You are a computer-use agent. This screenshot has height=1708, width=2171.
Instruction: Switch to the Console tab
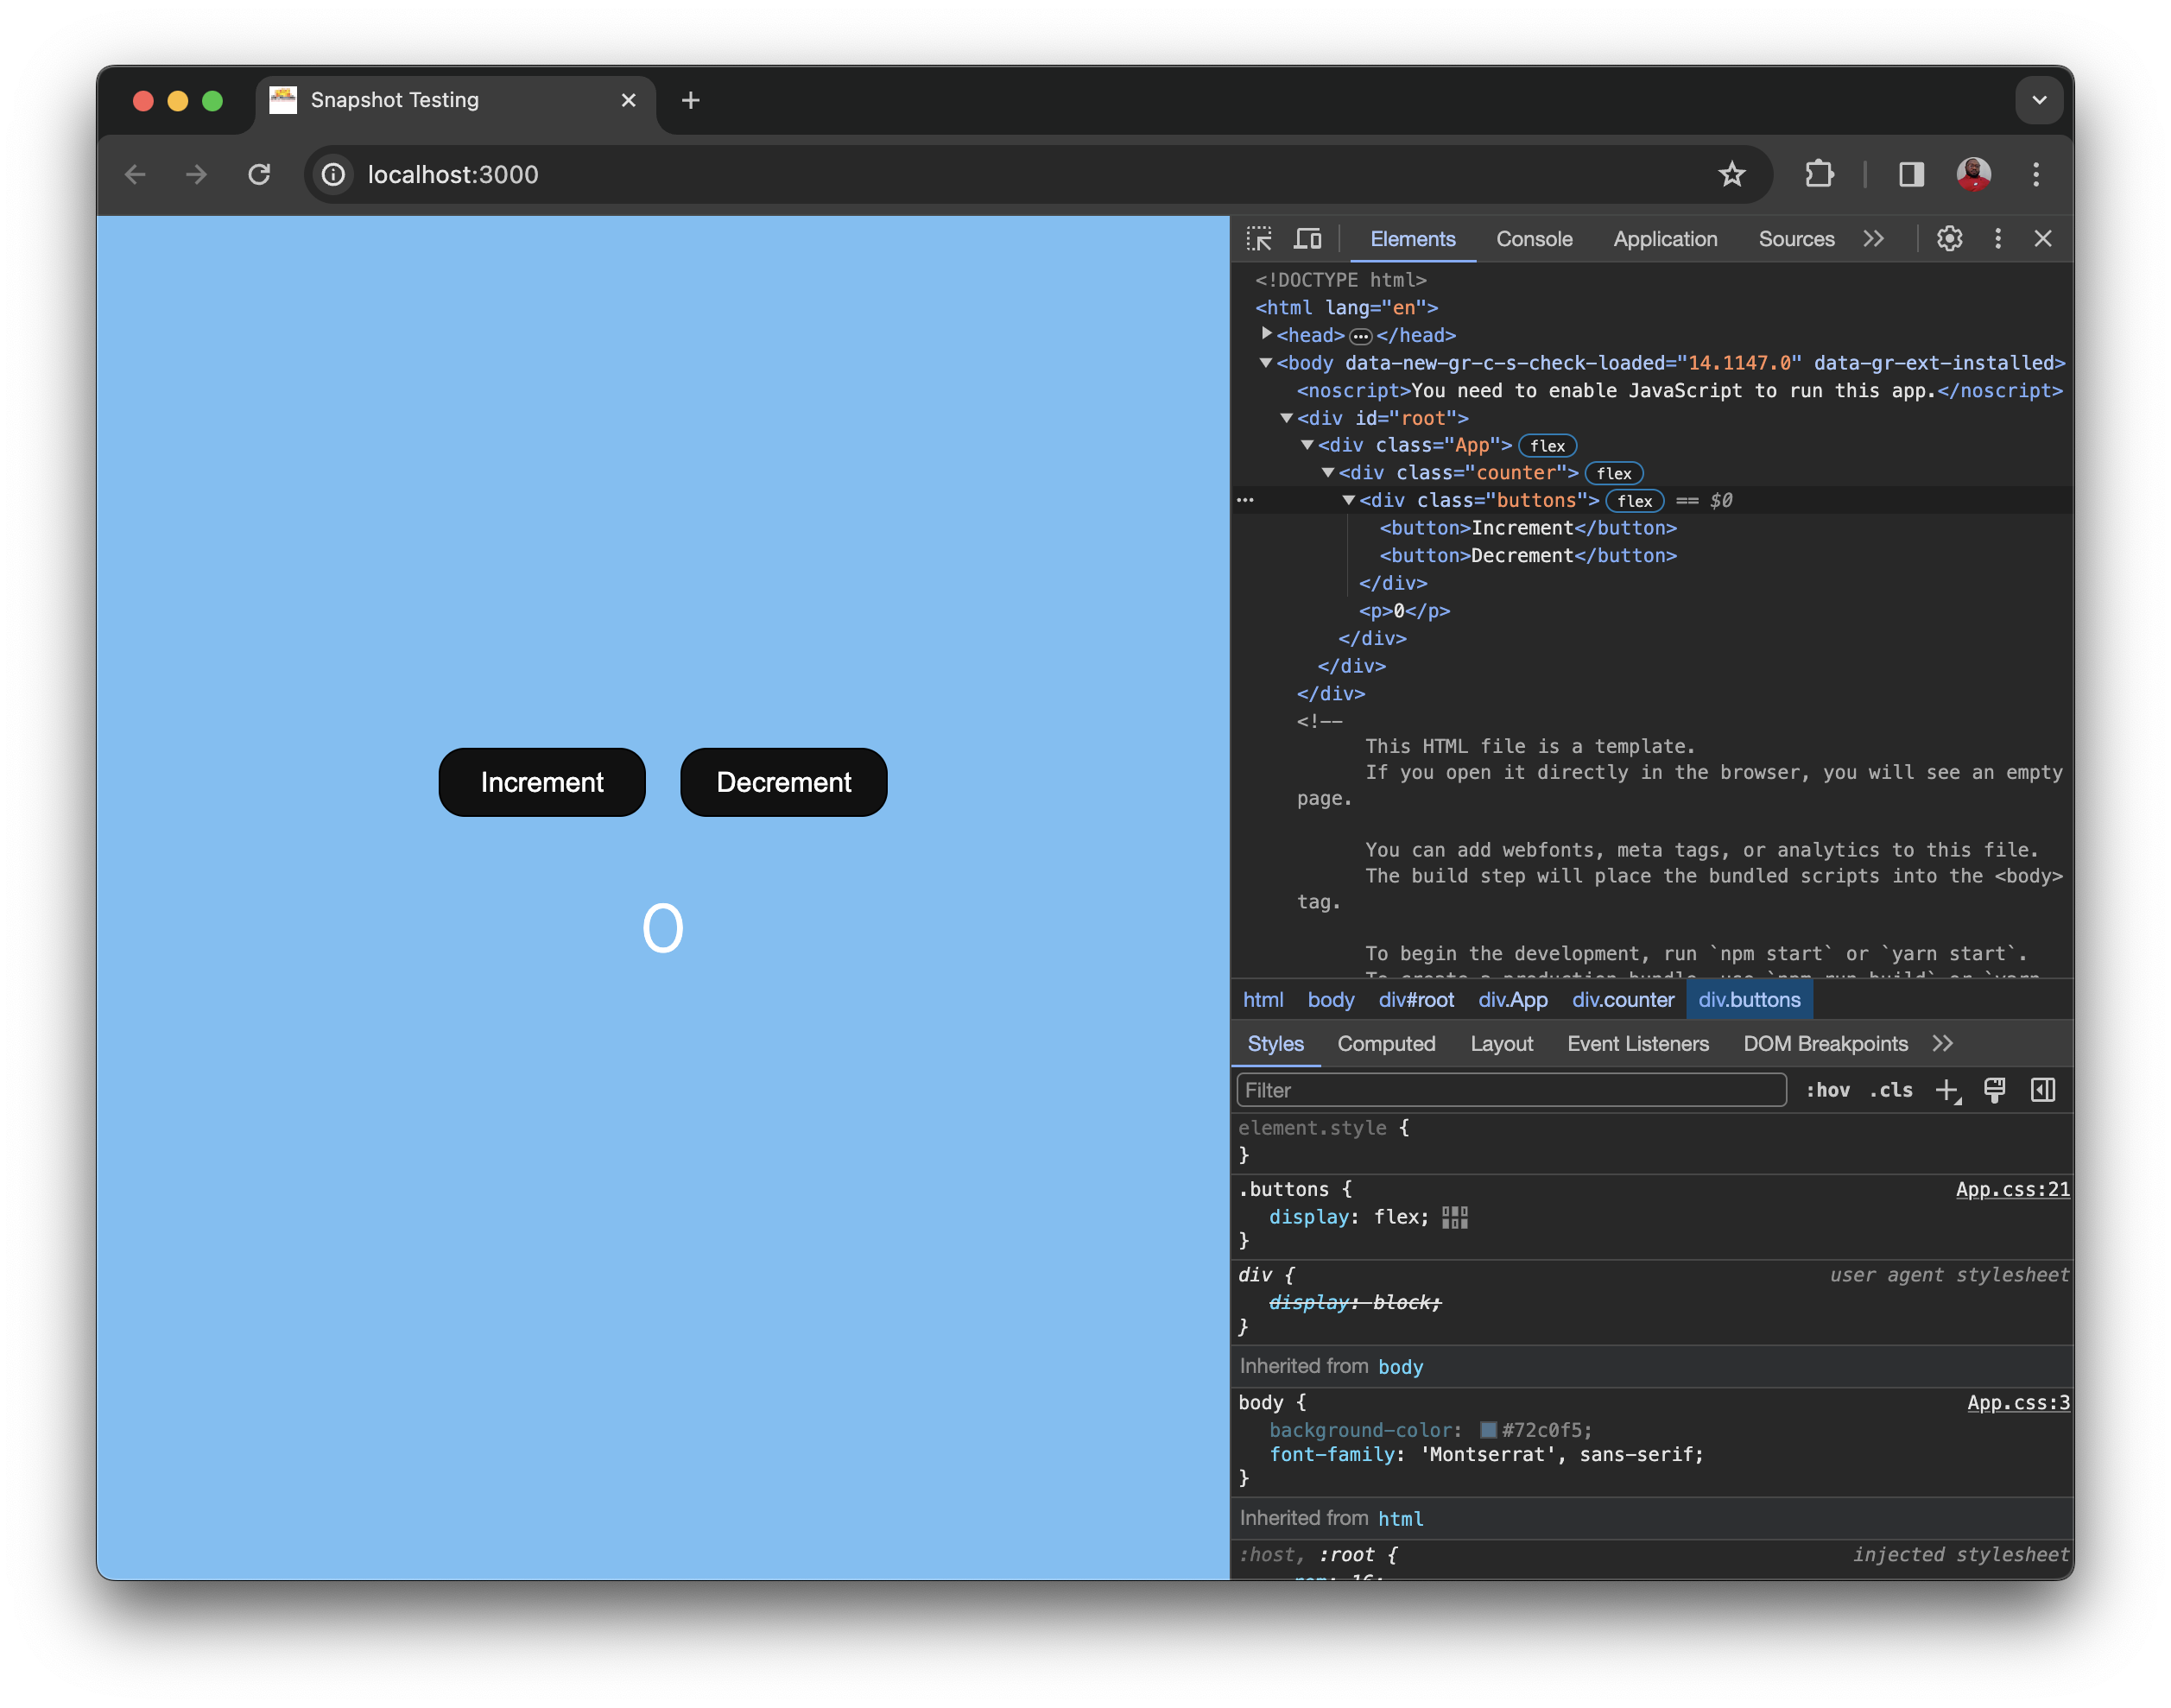pyautogui.click(x=1533, y=239)
